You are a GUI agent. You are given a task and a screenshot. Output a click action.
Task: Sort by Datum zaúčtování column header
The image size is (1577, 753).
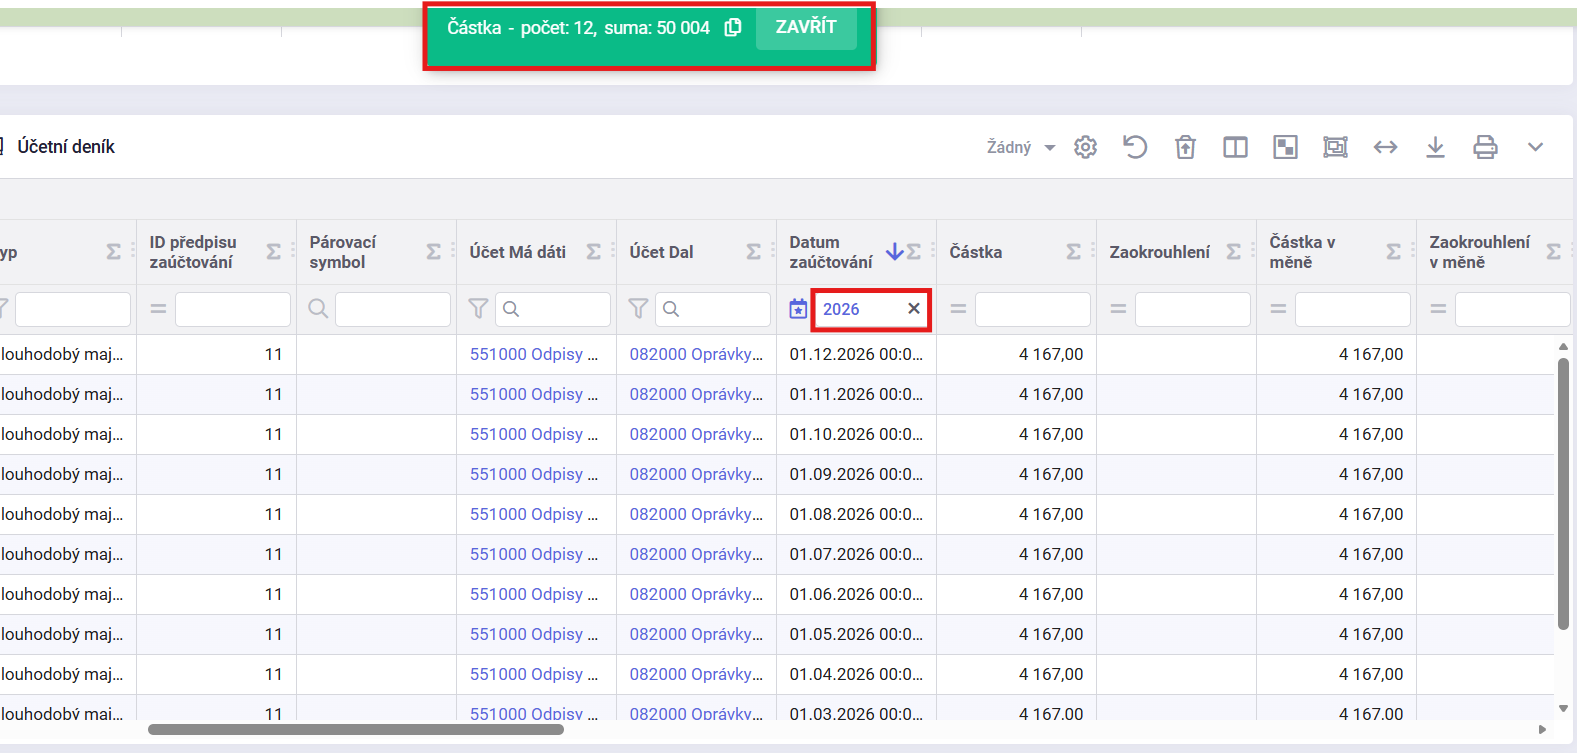point(830,252)
